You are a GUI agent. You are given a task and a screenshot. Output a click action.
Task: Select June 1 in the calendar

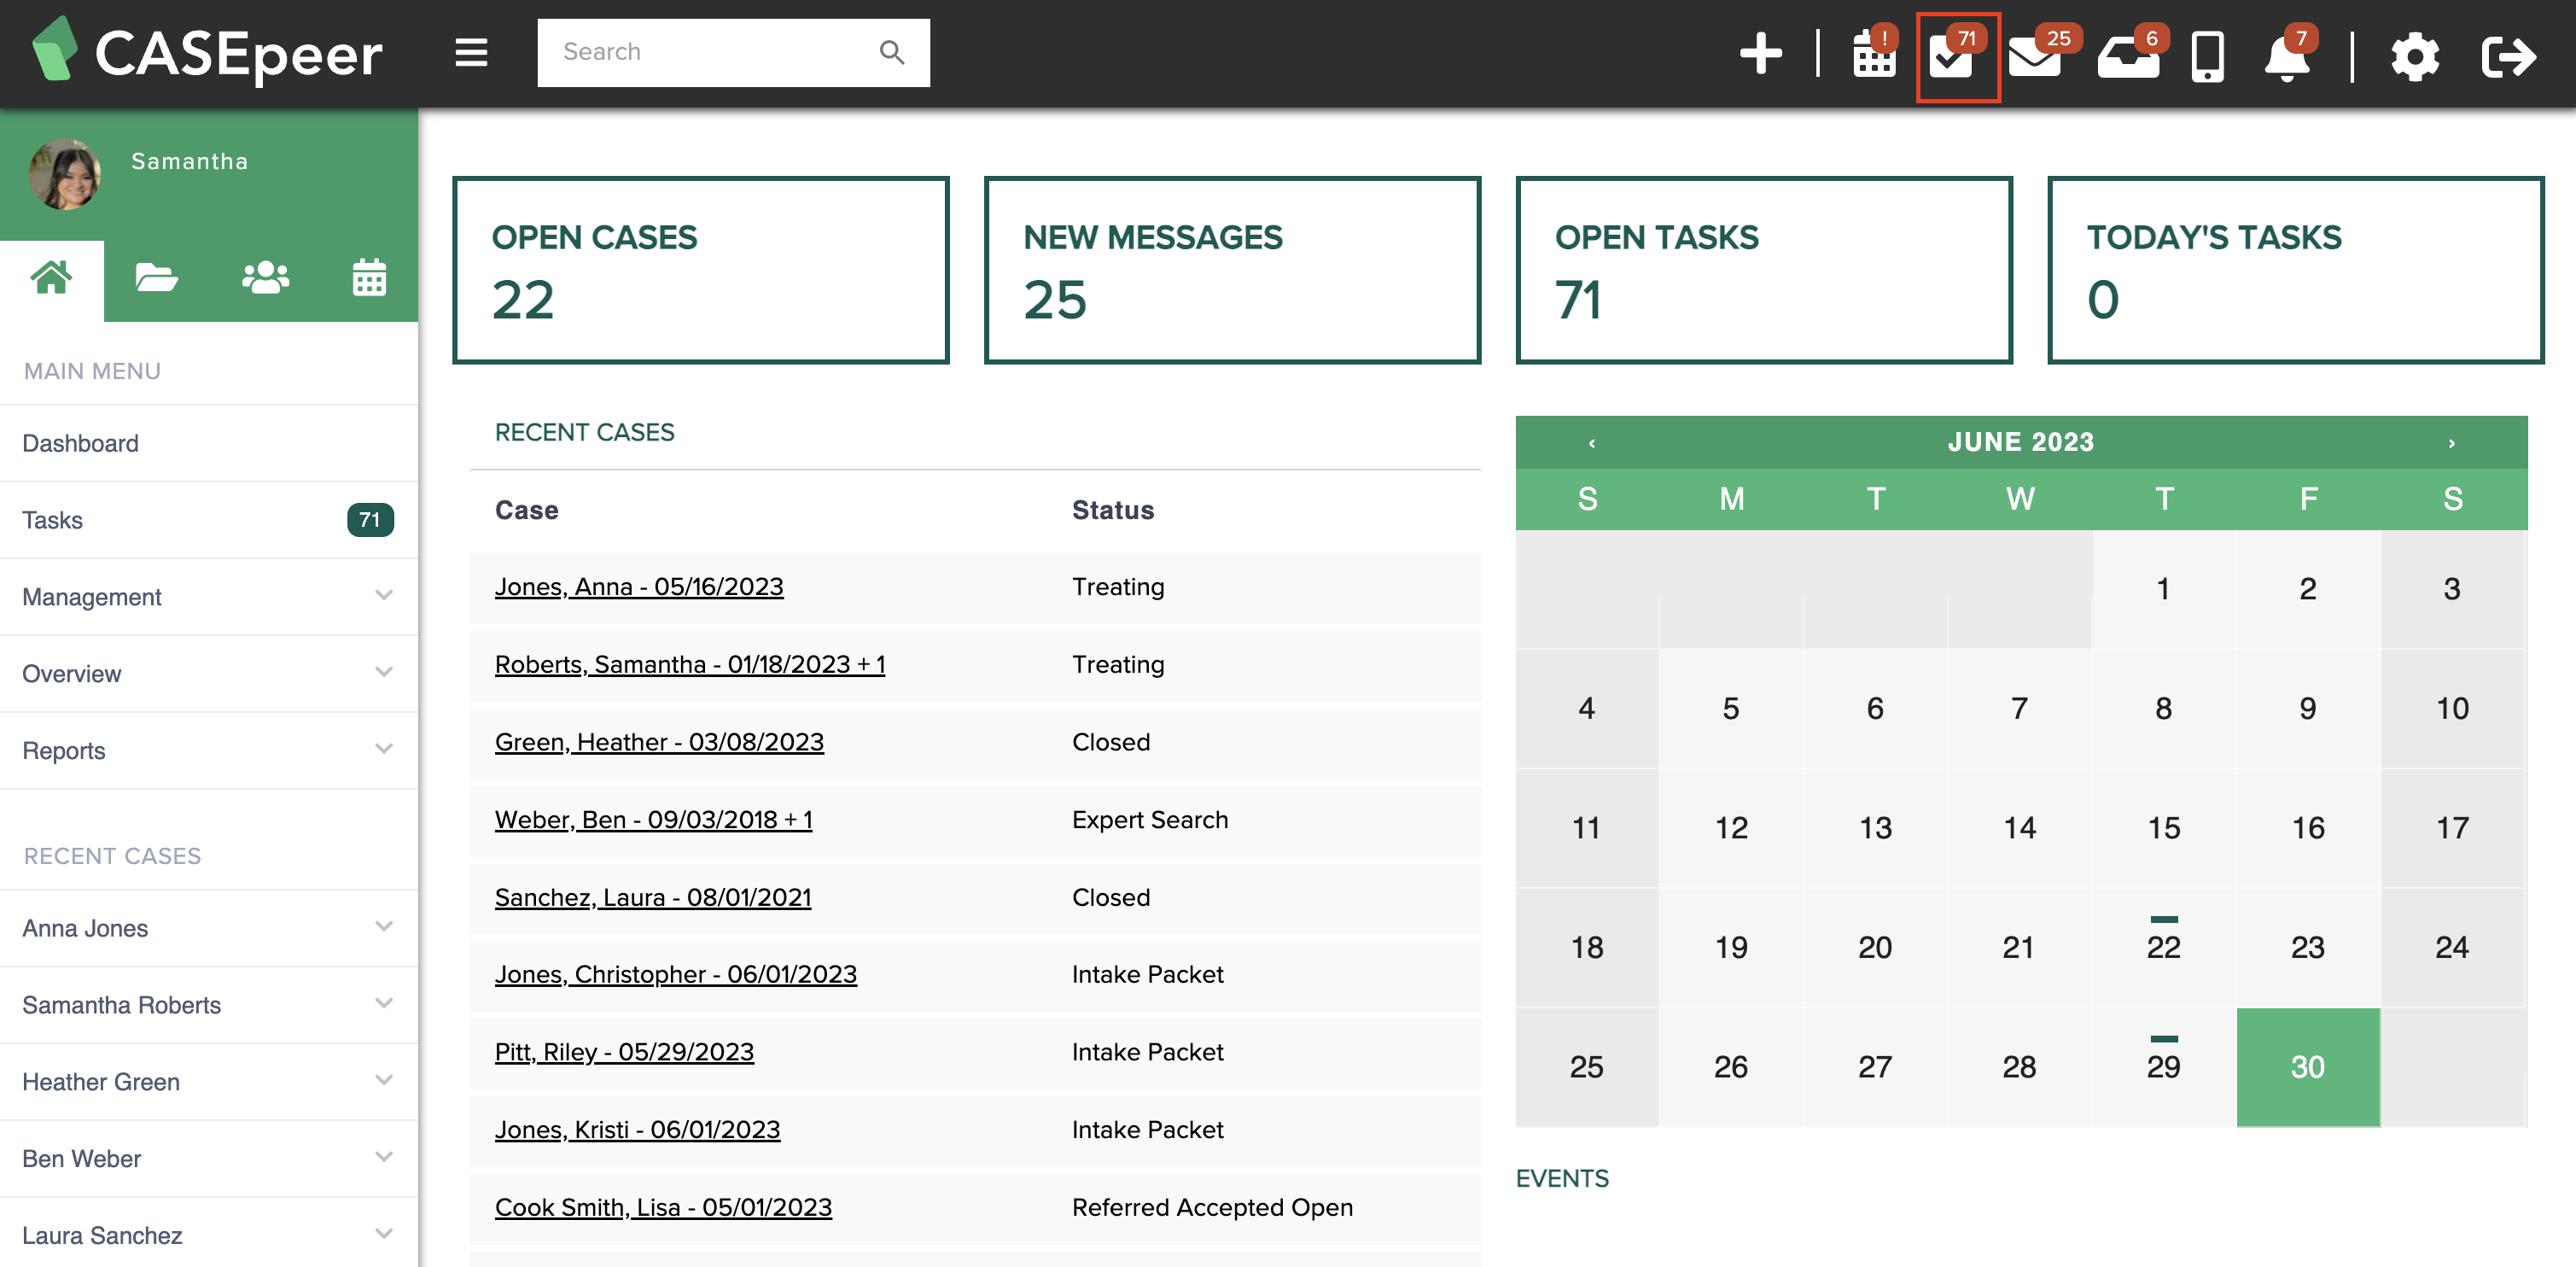pos(2163,589)
